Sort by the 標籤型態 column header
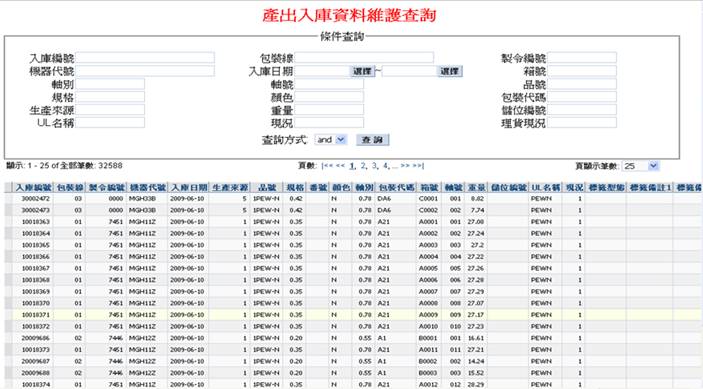Image resolution: width=703 pixels, height=389 pixels. [x=606, y=187]
